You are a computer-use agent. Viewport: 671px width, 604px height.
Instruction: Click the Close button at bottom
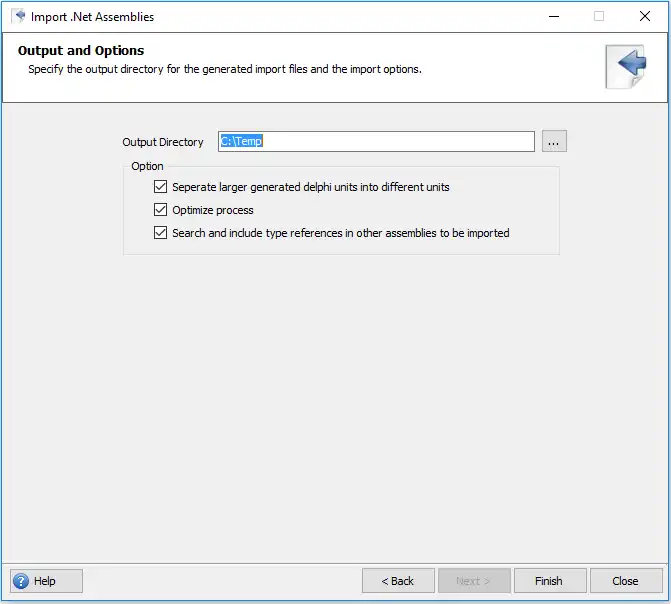[626, 581]
